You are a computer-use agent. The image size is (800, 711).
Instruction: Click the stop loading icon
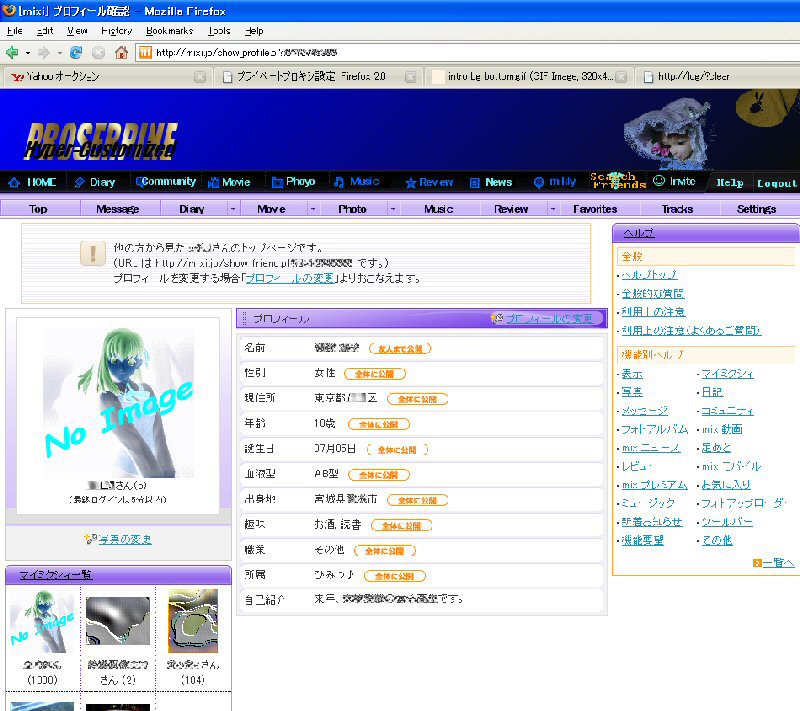click(x=98, y=52)
